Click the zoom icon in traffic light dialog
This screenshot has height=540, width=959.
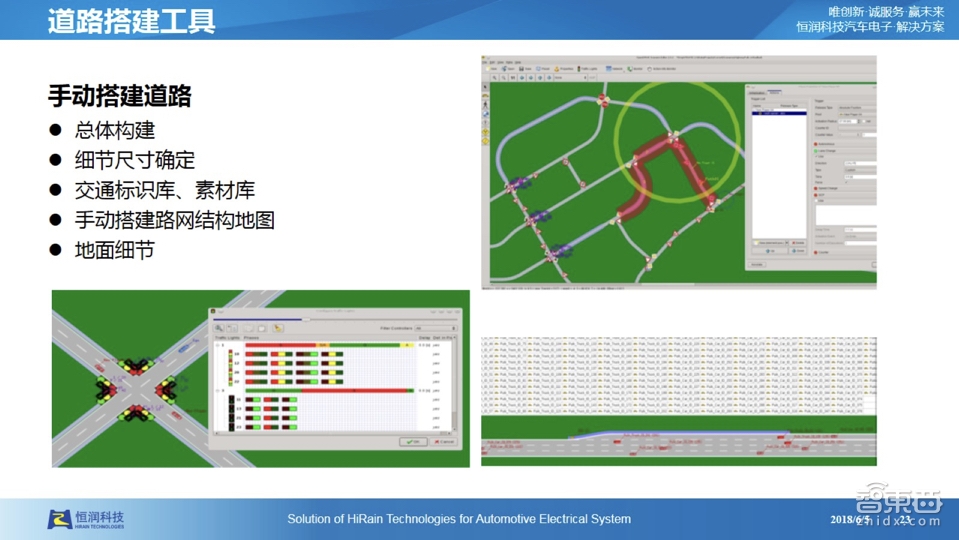[x=219, y=328]
